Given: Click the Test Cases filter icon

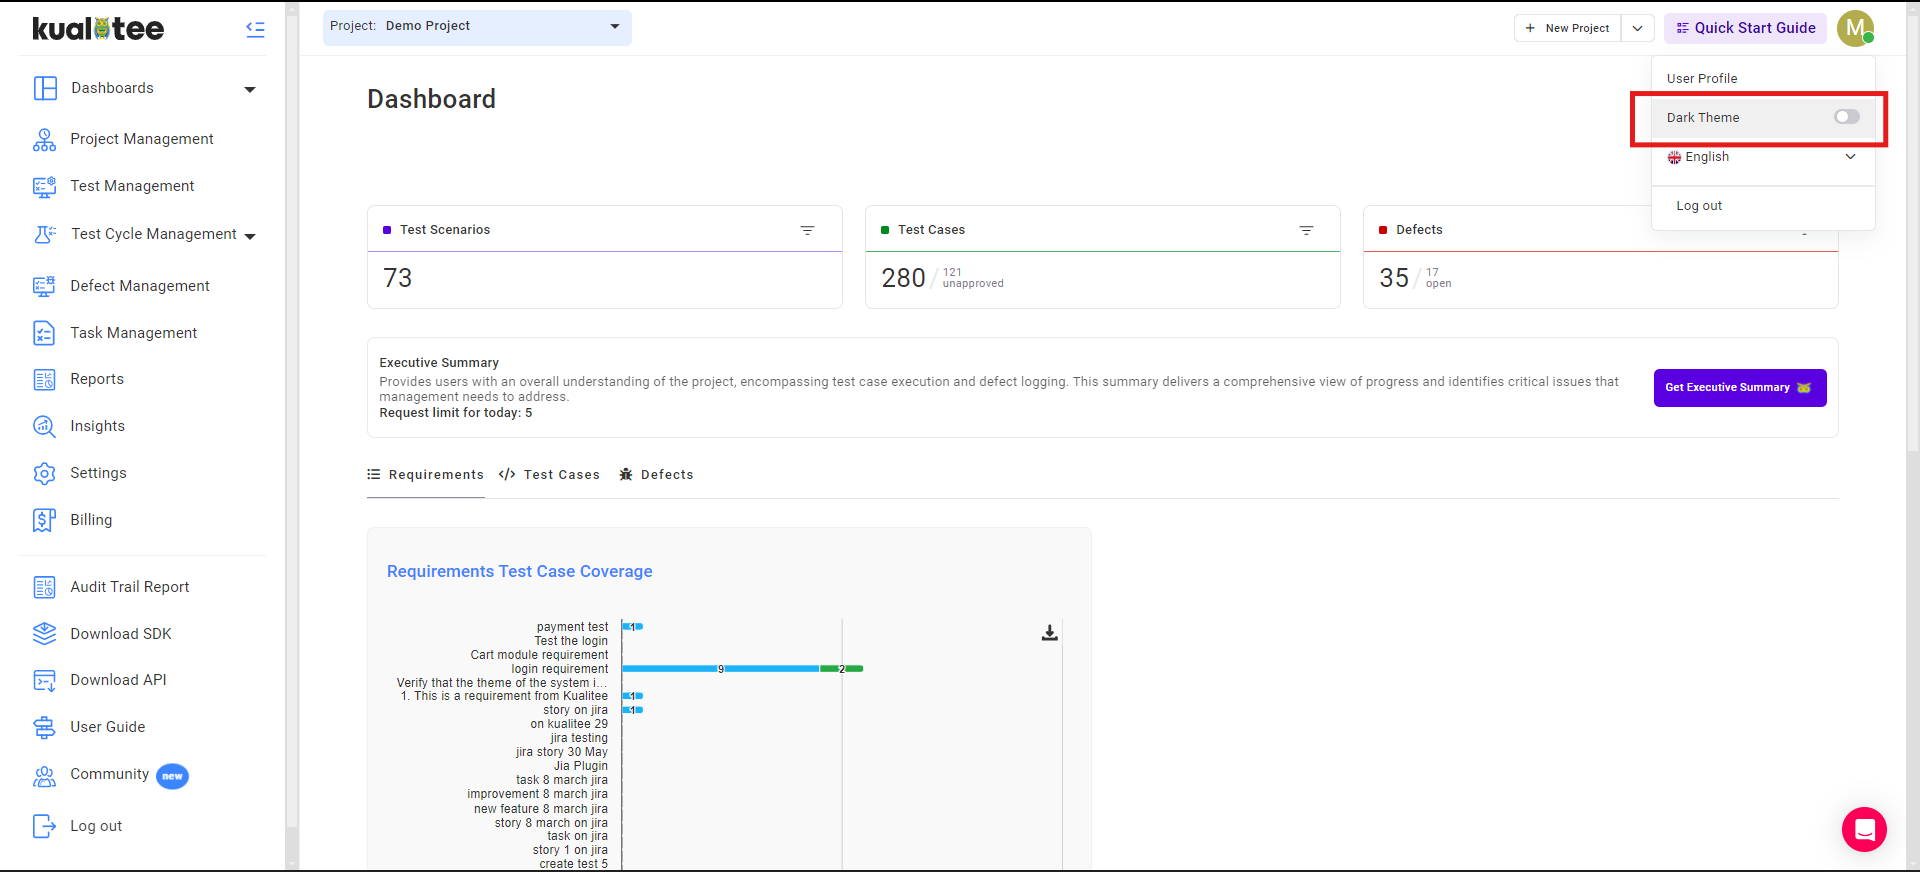Looking at the screenshot, I should click(1305, 230).
